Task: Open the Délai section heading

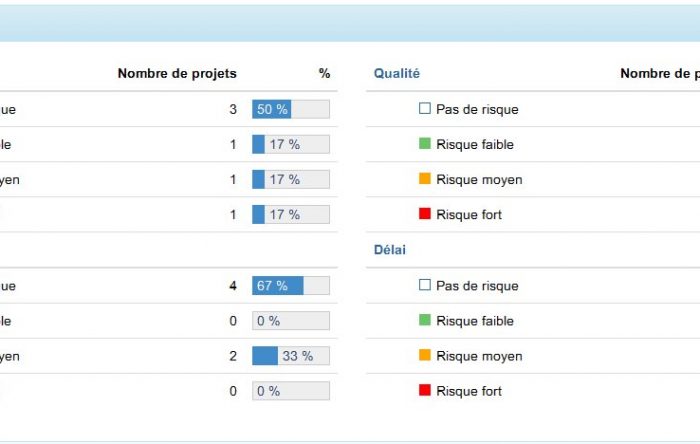Action: click(x=389, y=249)
